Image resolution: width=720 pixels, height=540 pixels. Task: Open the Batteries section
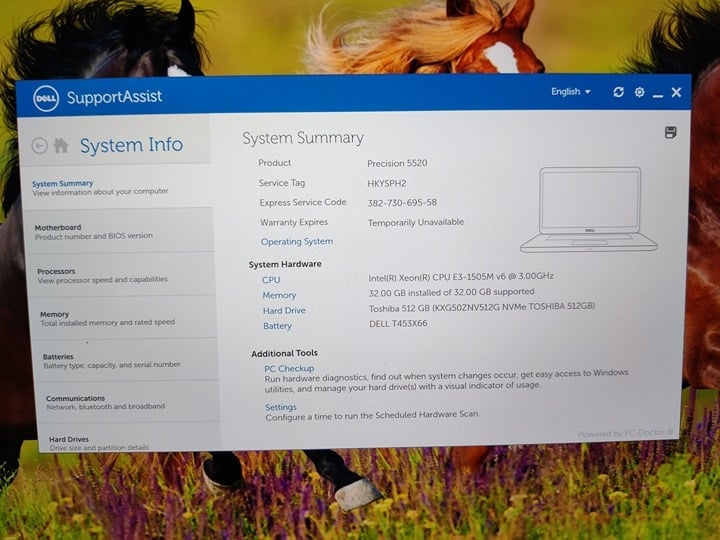[126, 360]
